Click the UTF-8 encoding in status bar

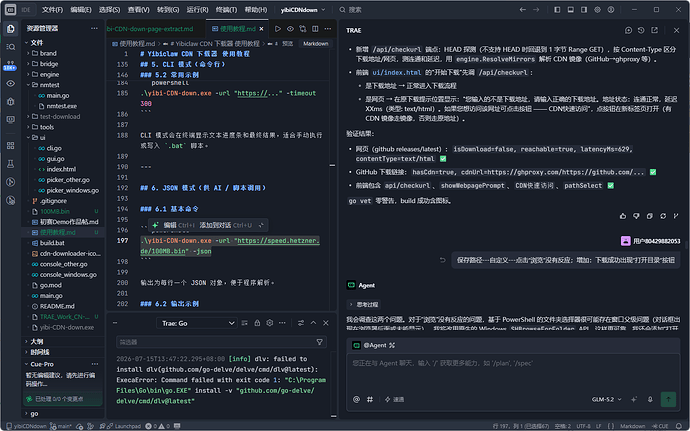tap(584, 426)
